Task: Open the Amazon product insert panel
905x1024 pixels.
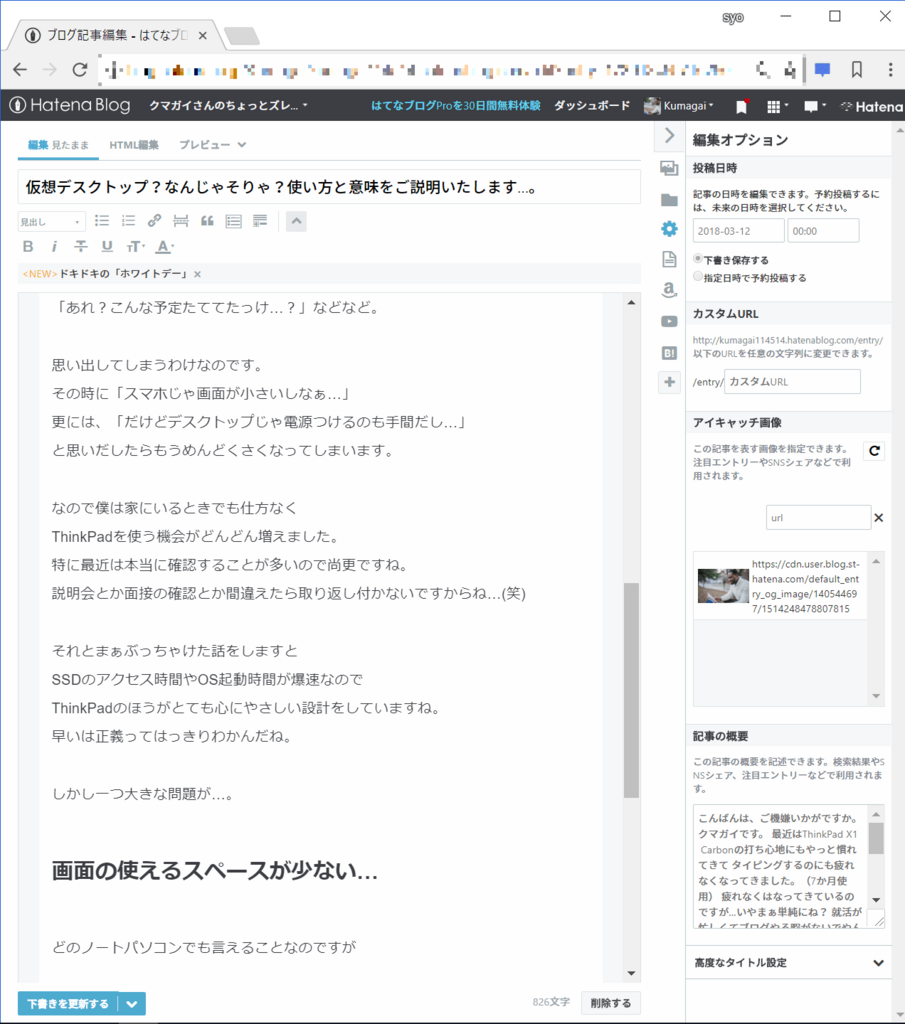Action: click(669, 289)
